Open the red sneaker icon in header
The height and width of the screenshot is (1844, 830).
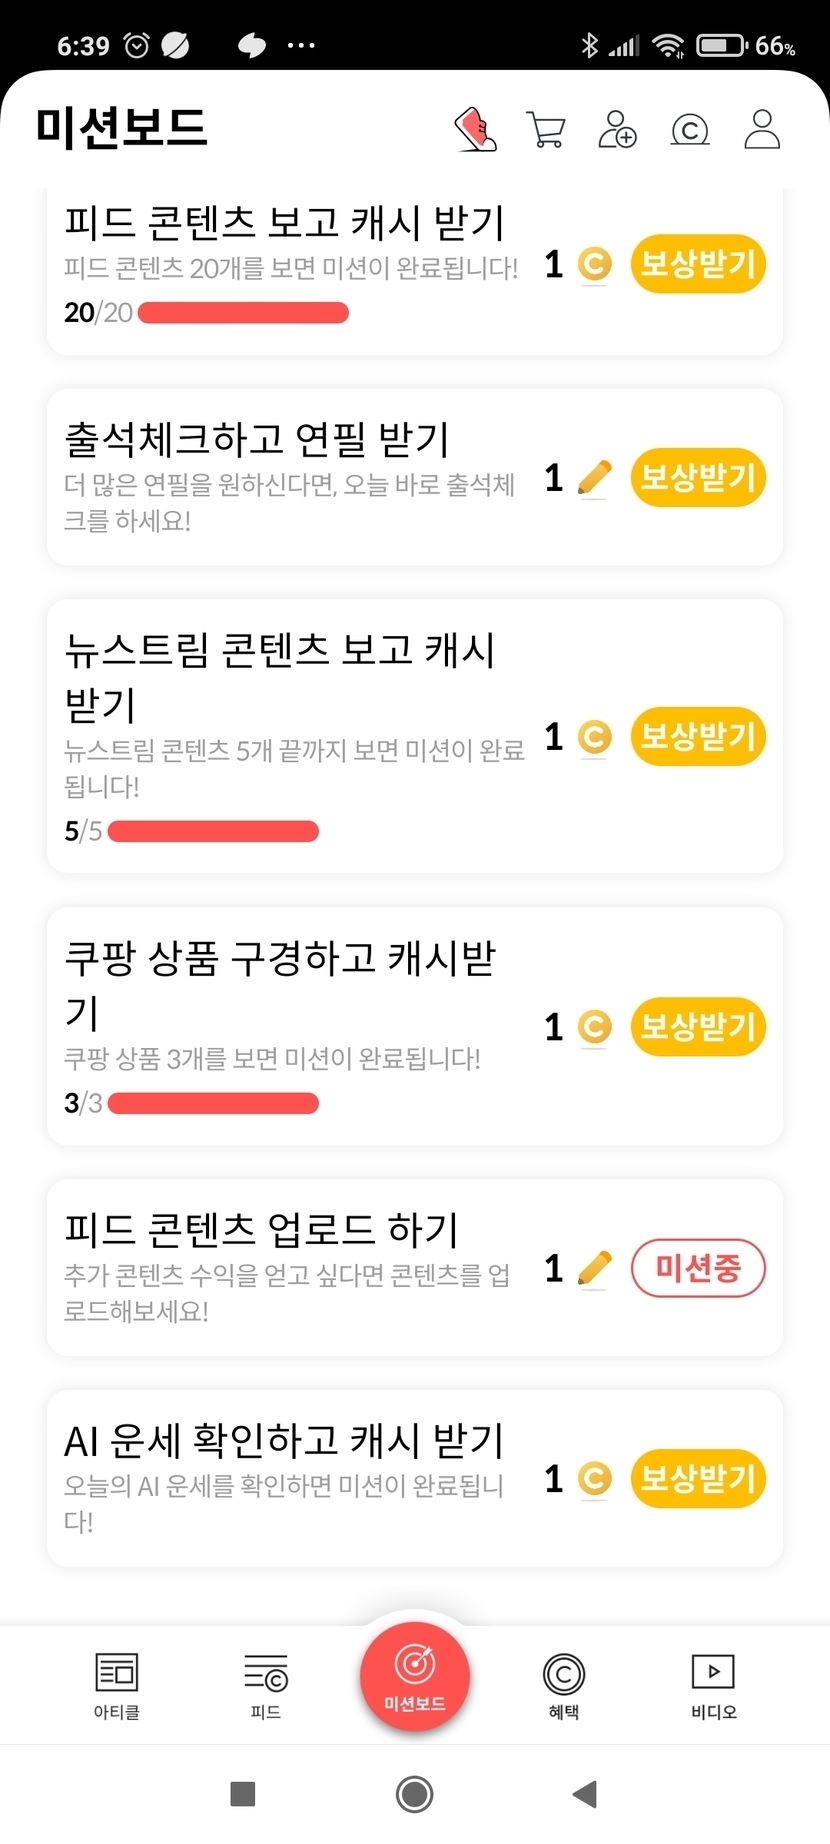tap(476, 129)
